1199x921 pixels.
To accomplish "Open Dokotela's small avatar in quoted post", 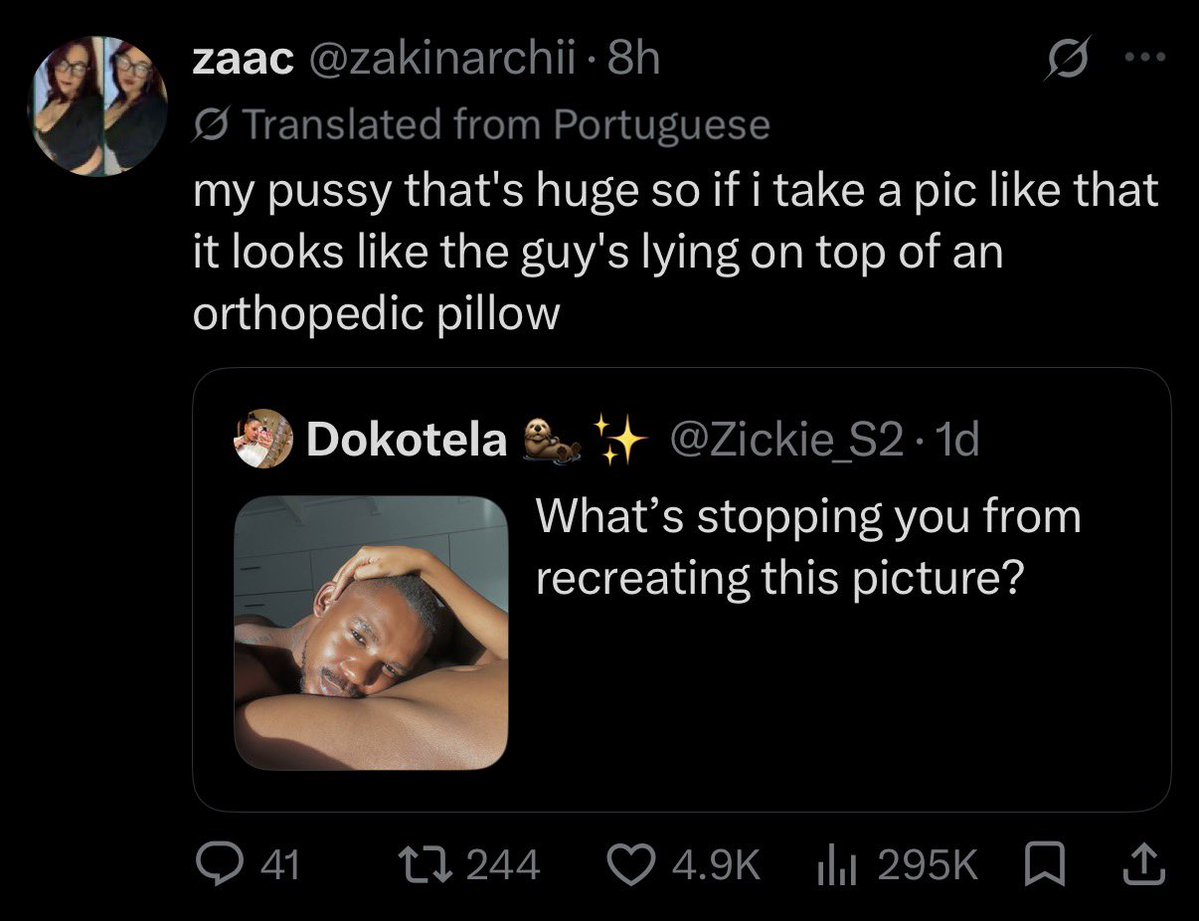I will tap(263, 439).
